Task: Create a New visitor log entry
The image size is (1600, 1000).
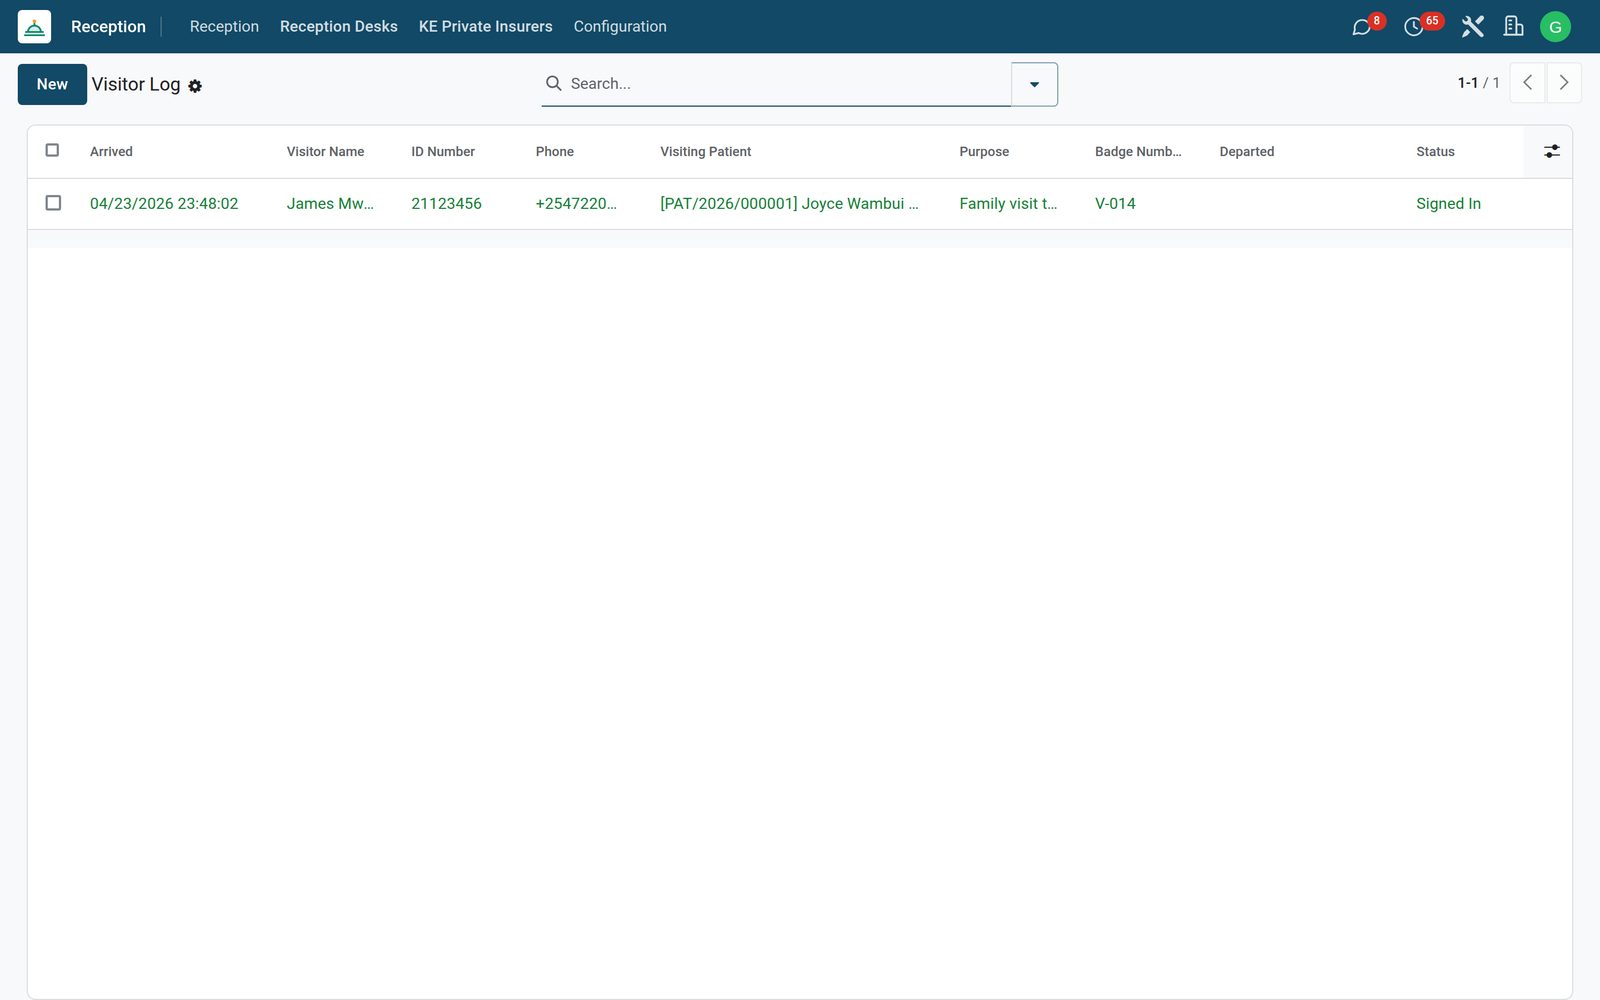Action: click(52, 84)
